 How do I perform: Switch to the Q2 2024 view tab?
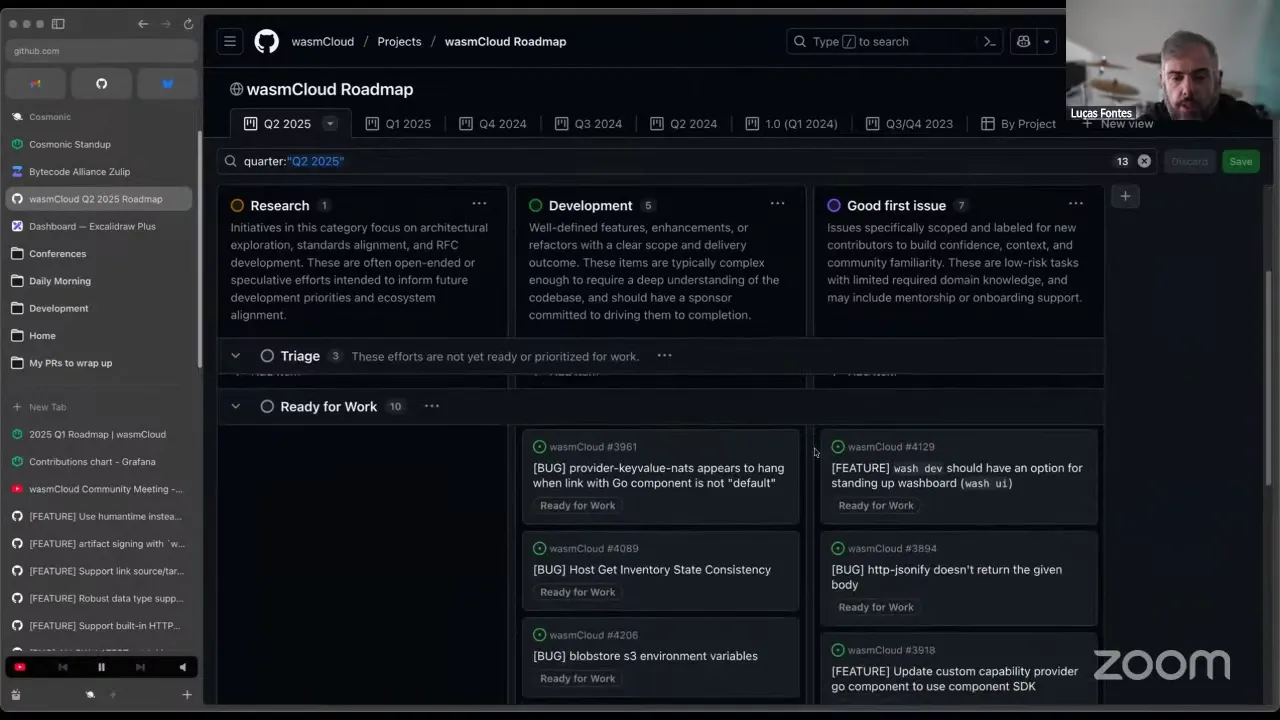click(x=683, y=124)
